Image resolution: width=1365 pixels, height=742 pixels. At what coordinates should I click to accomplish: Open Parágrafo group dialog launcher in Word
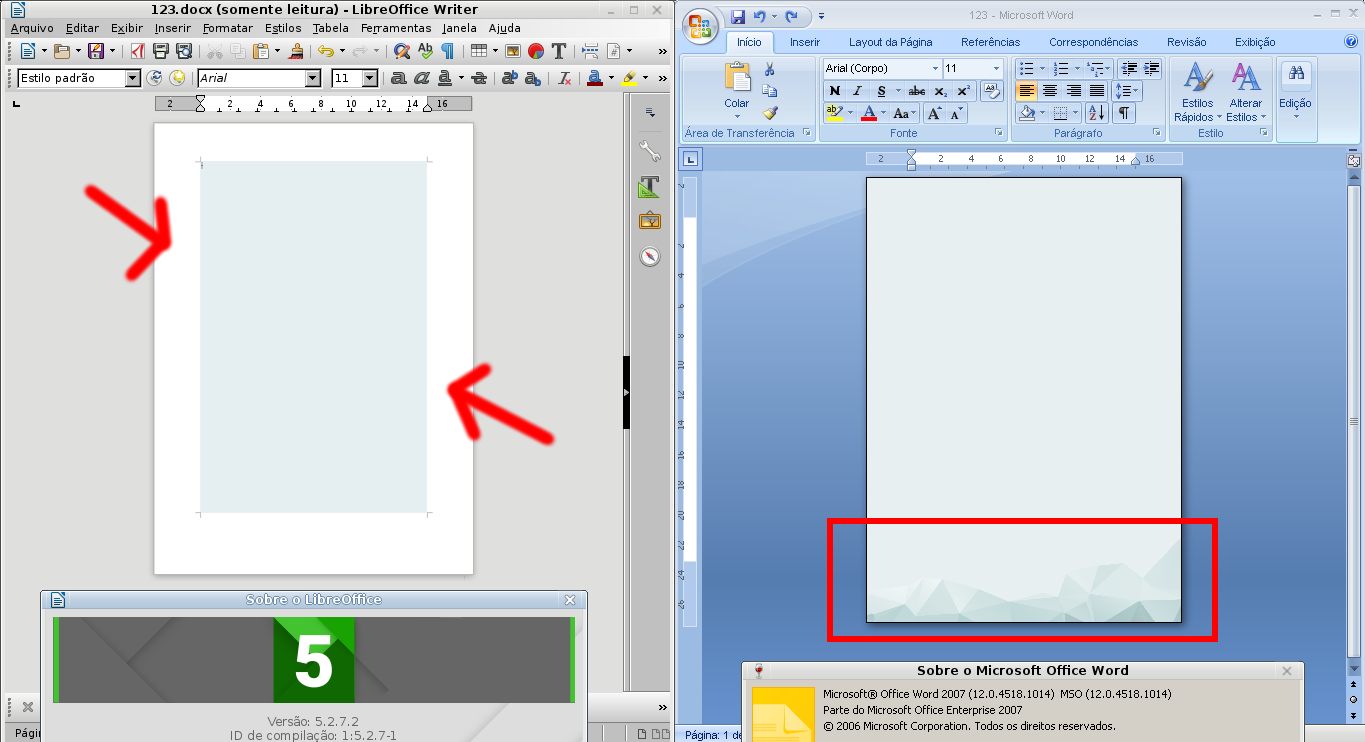click(x=1156, y=133)
